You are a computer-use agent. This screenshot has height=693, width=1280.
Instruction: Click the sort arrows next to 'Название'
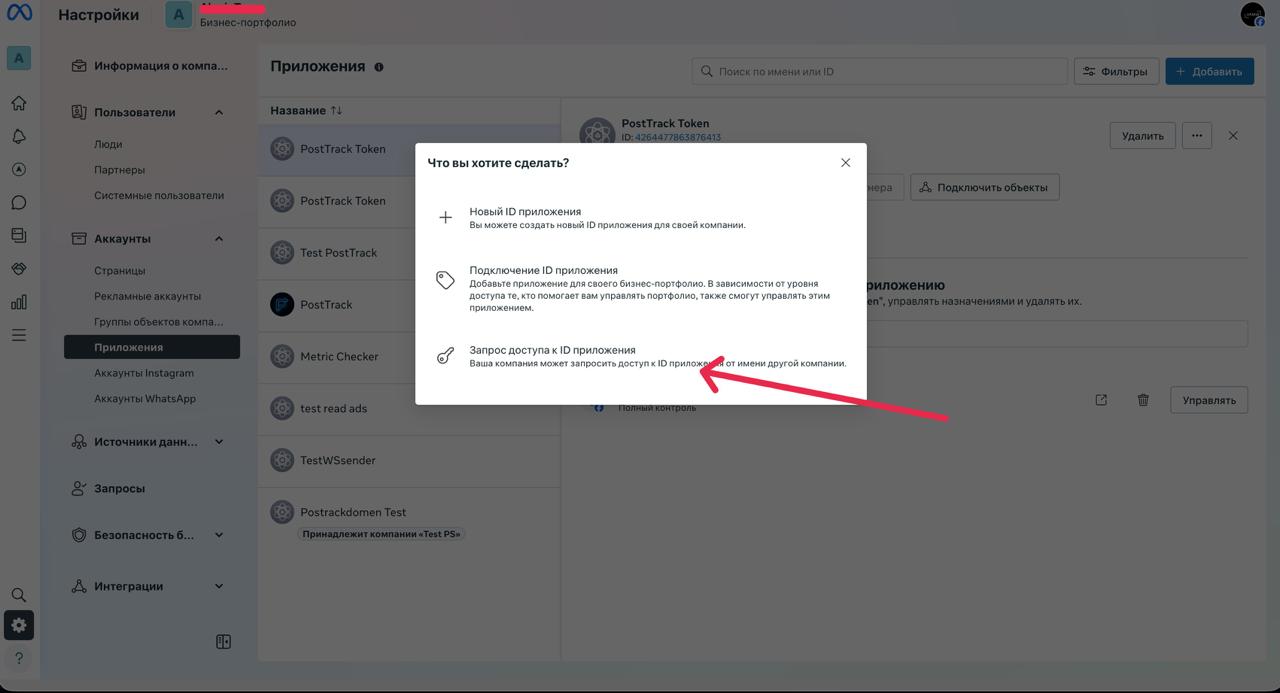(x=336, y=110)
